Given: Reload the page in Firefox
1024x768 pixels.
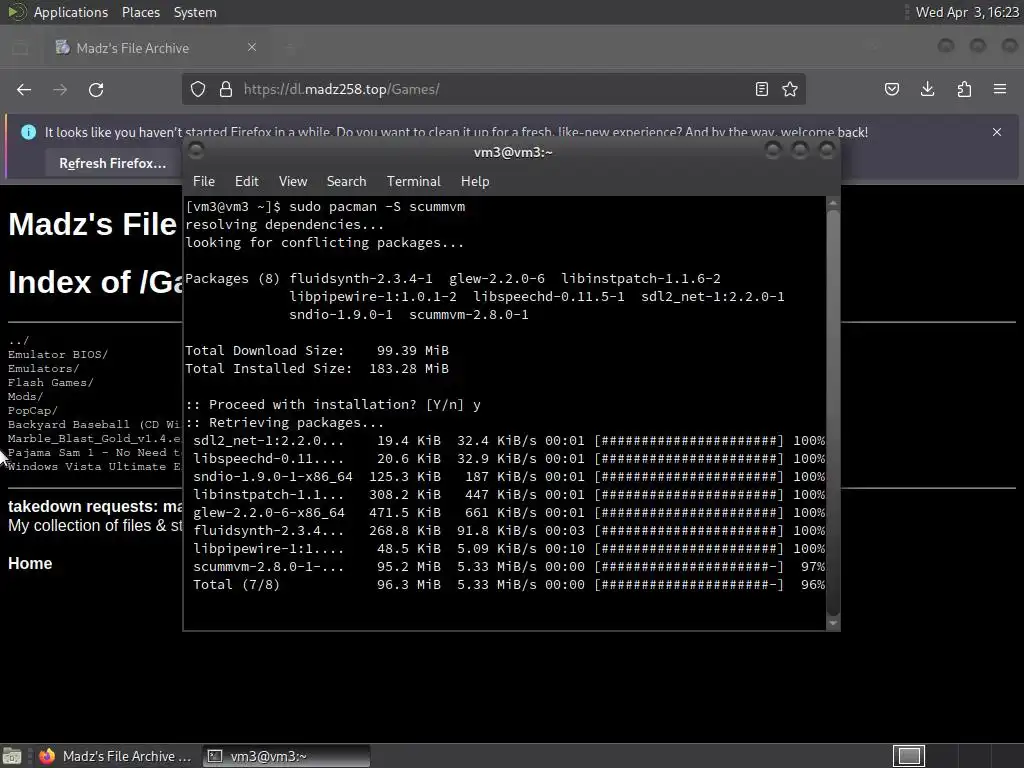Looking at the screenshot, I should pyautogui.click(x=96, y=89).
